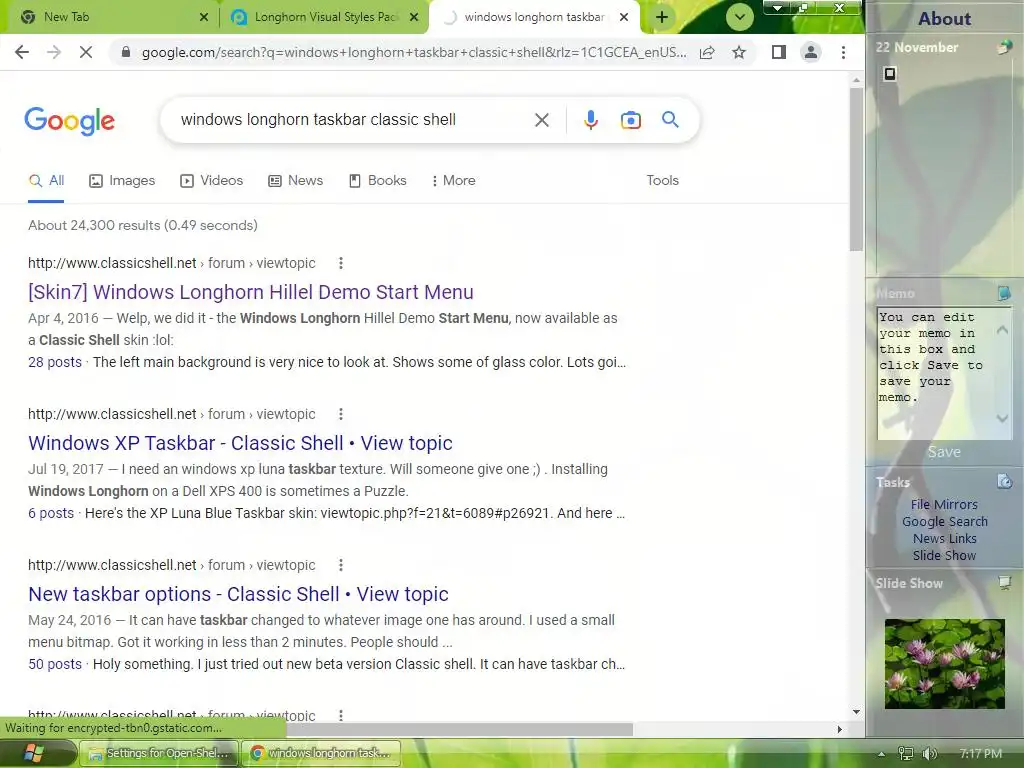The height and width of the screenshot is (768, 1024).
Task: Open Skin7 Windows Longhorn Hillel Demo result
Action: 251,292
